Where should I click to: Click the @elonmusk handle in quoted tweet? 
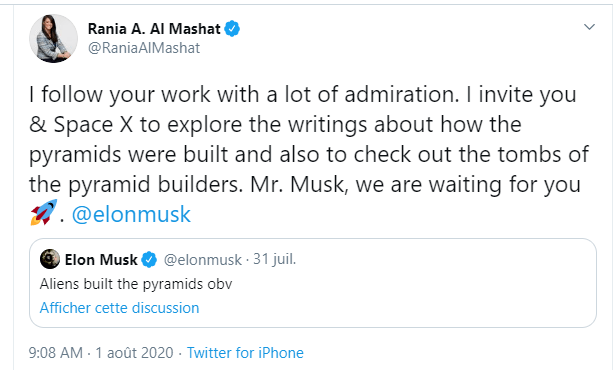(x=203, y=260)
